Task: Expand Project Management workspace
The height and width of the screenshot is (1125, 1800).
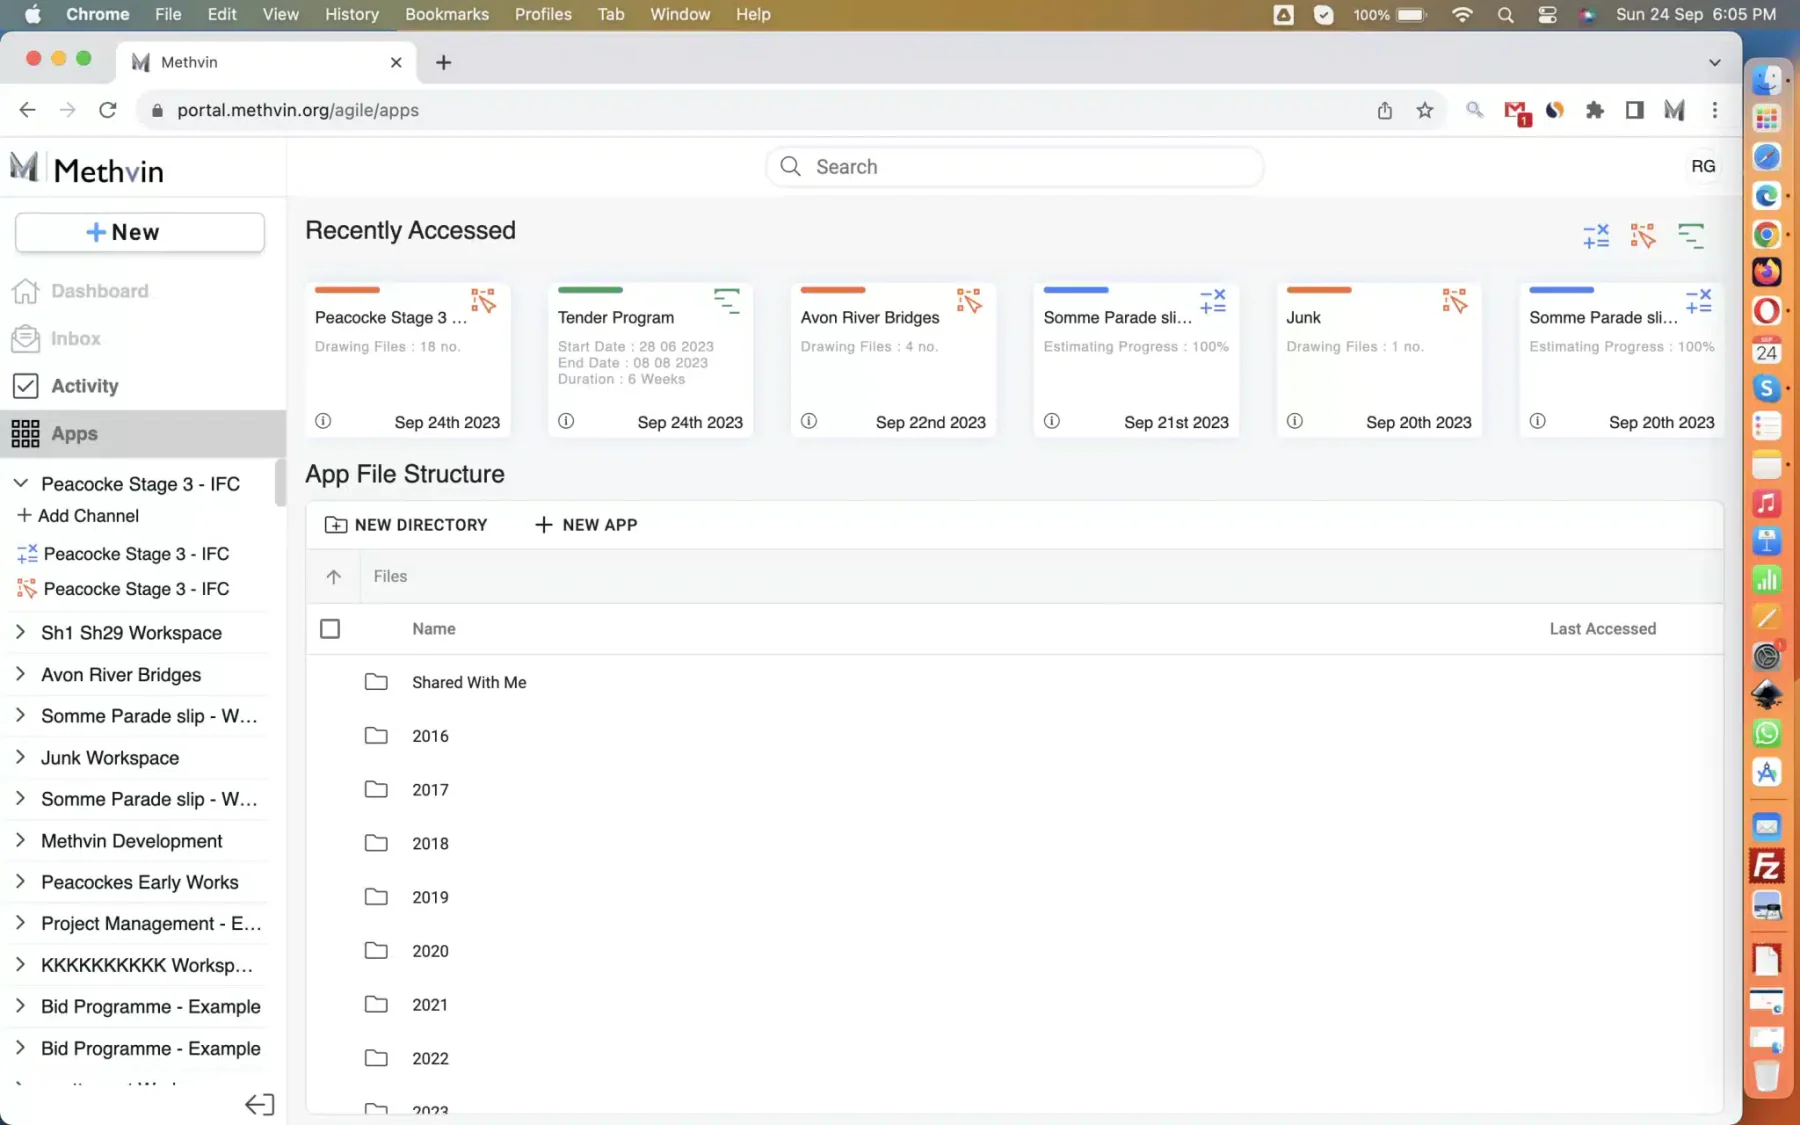Action: pos(20,923)
